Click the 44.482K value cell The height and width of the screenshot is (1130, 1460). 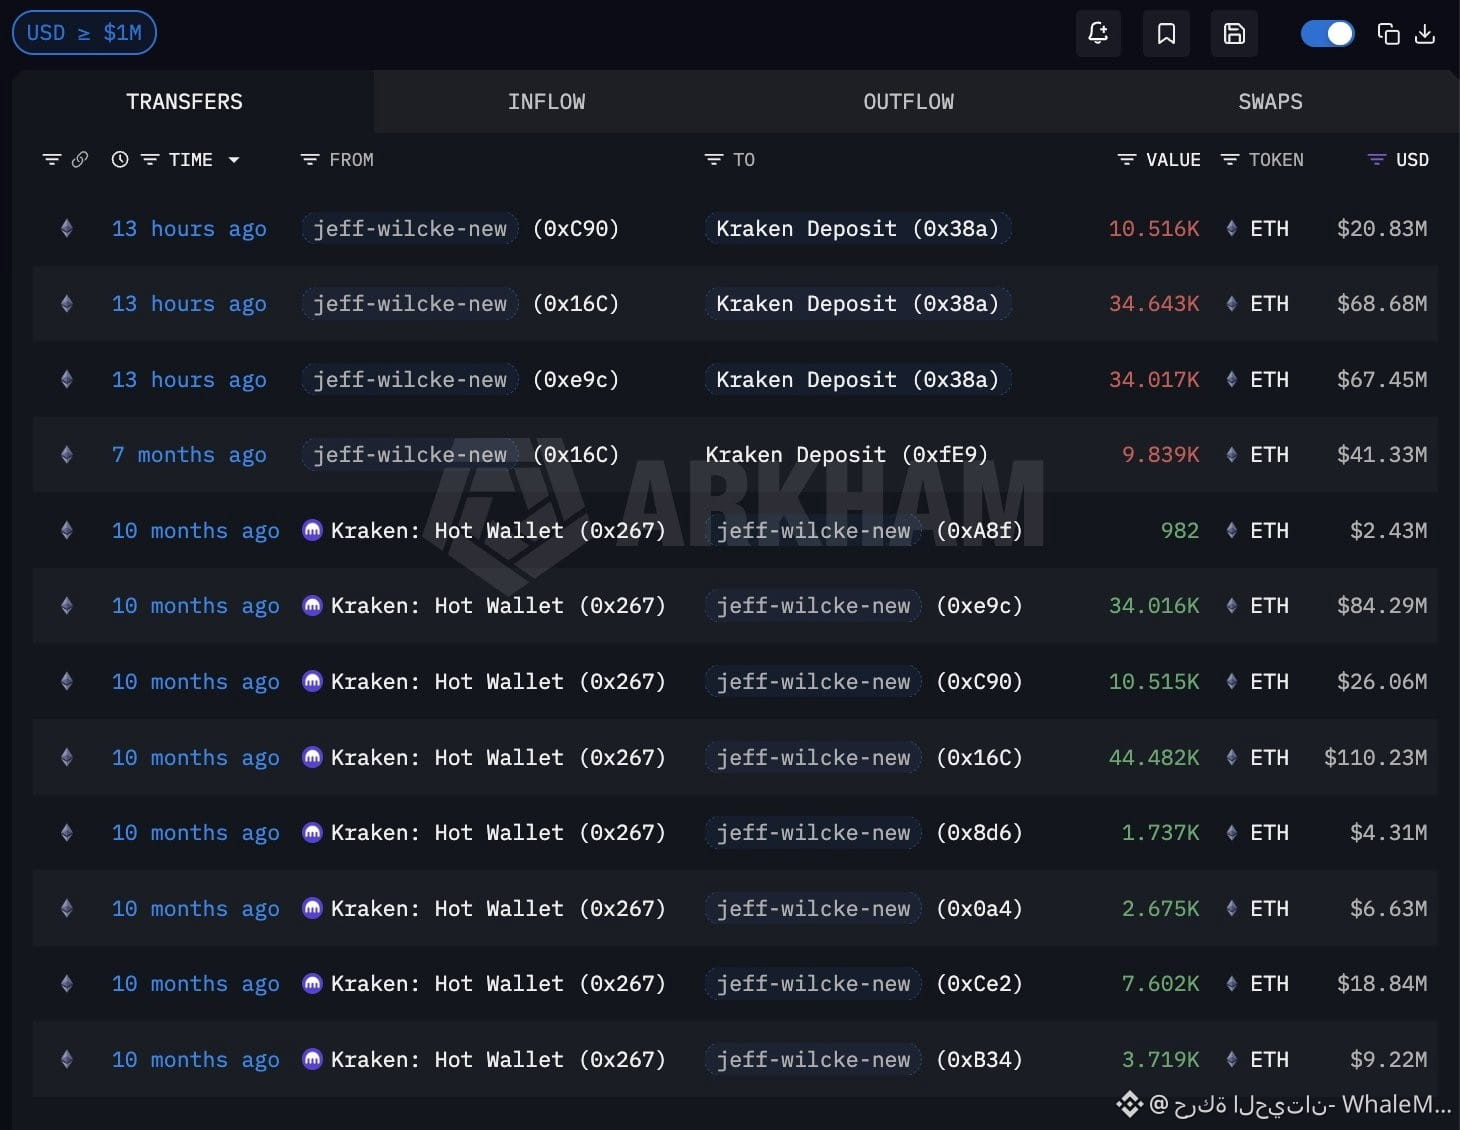(x=1154, y=757)
